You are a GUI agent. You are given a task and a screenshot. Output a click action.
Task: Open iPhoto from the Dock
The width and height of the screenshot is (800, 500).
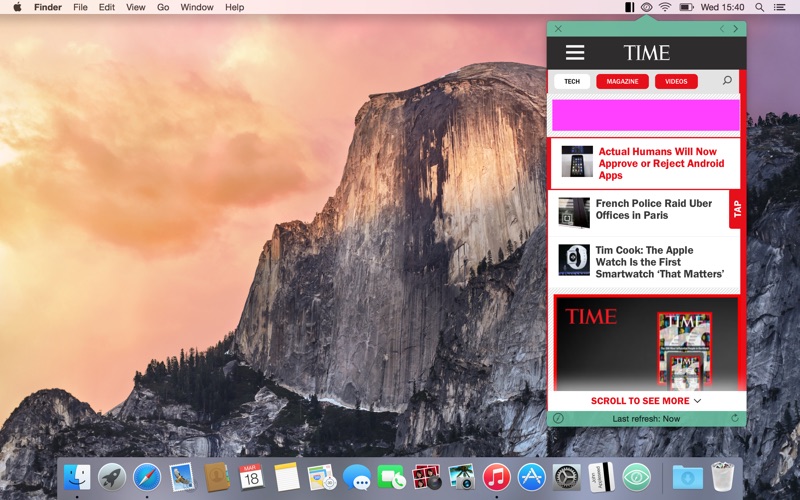pyautogui.click(x=462, y=478)
